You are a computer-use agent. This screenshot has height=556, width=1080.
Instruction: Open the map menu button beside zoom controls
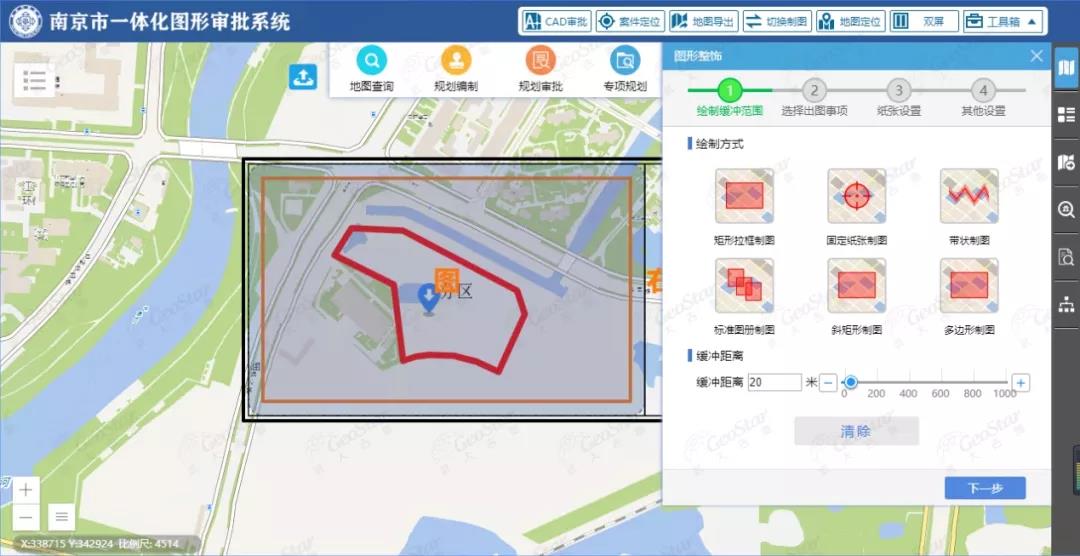point(62,517)
